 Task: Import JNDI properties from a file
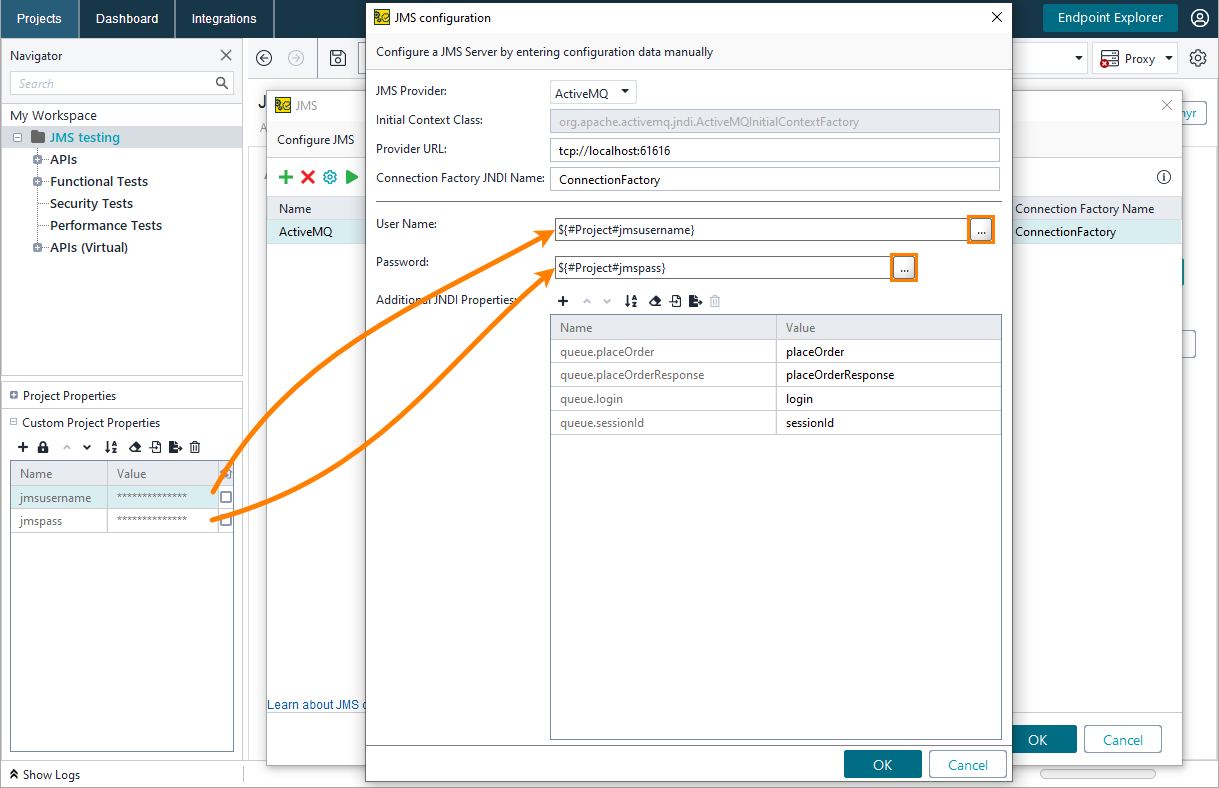[675, 301]
